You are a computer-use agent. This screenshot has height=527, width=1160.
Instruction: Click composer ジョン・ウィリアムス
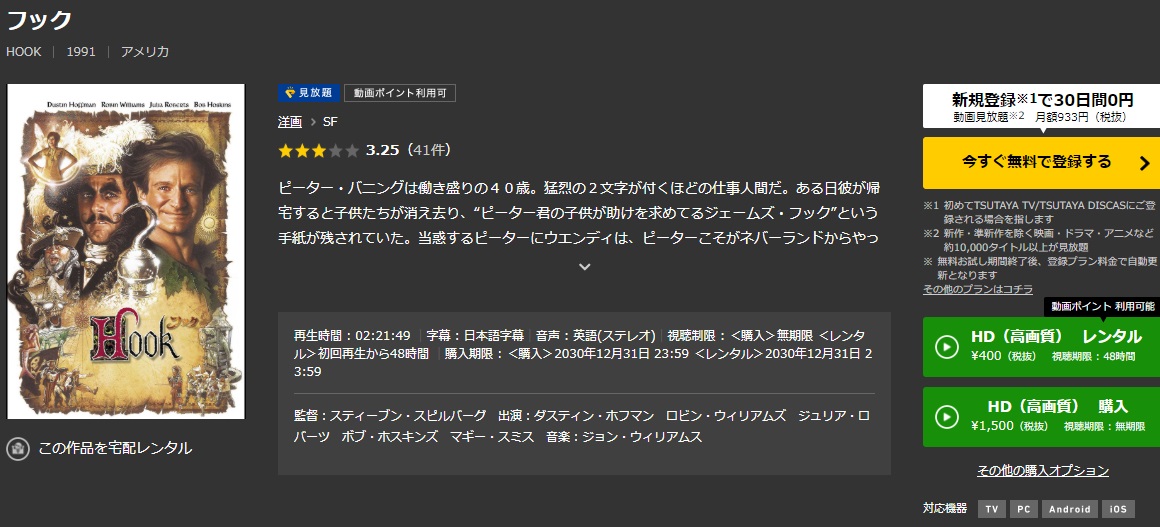641,436
